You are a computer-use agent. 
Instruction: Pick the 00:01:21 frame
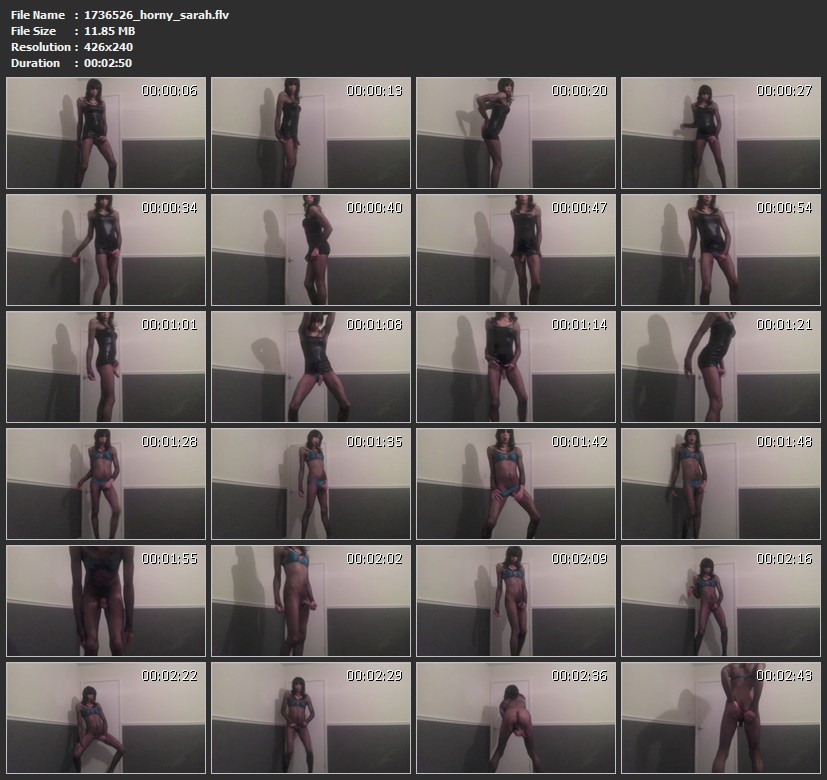(720, 367)
